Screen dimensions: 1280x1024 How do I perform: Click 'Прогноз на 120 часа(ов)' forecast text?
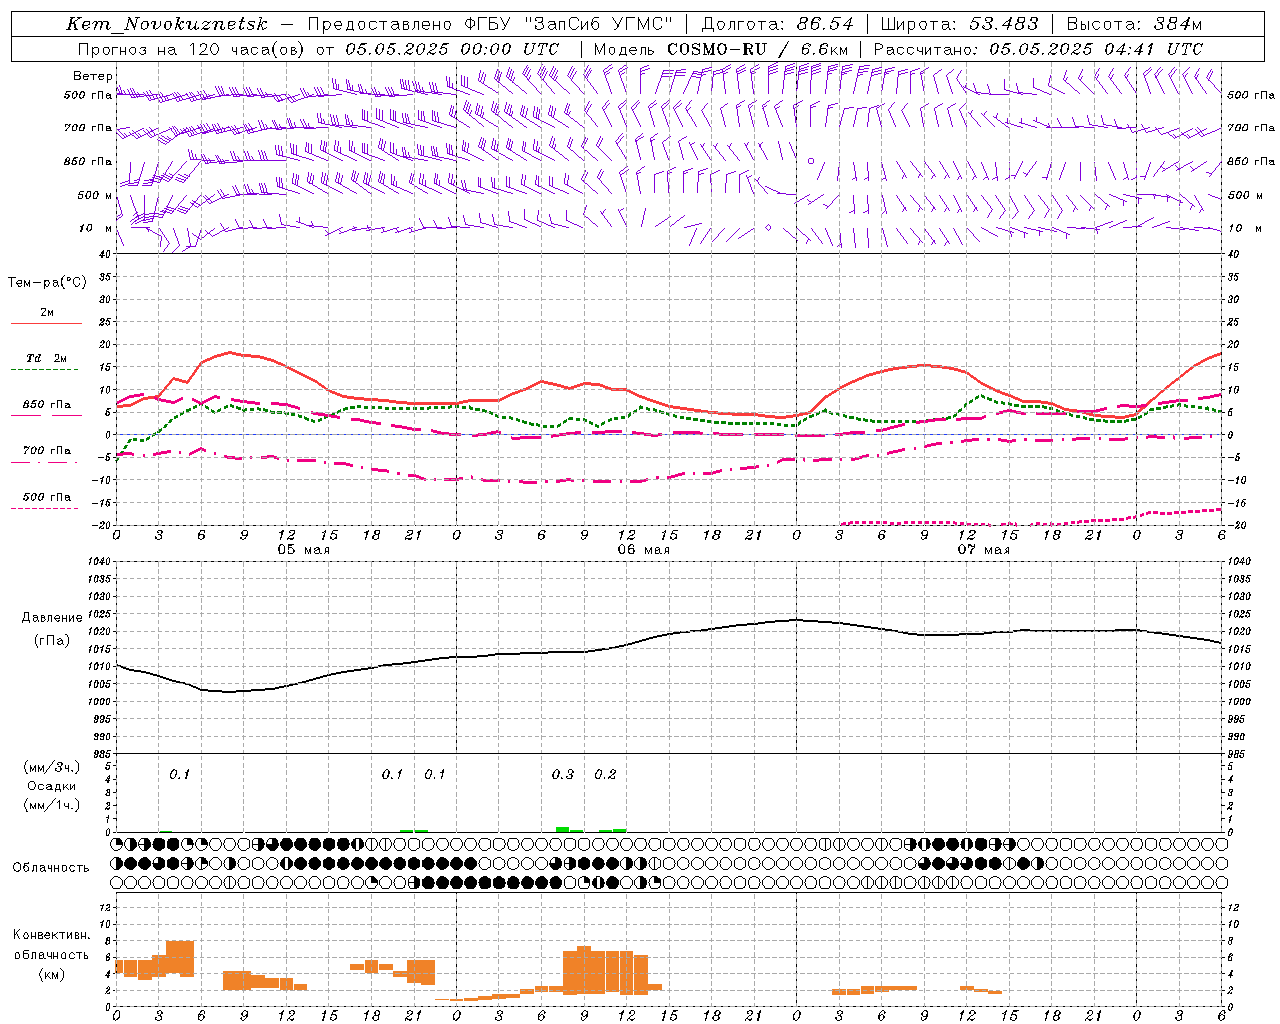tap(192, 49)
